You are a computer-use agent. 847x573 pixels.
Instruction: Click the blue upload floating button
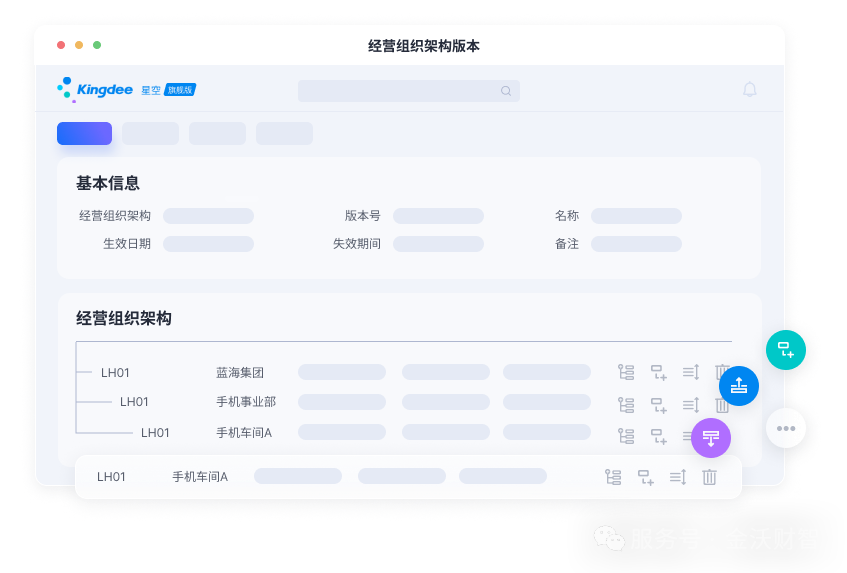(738, 386)
